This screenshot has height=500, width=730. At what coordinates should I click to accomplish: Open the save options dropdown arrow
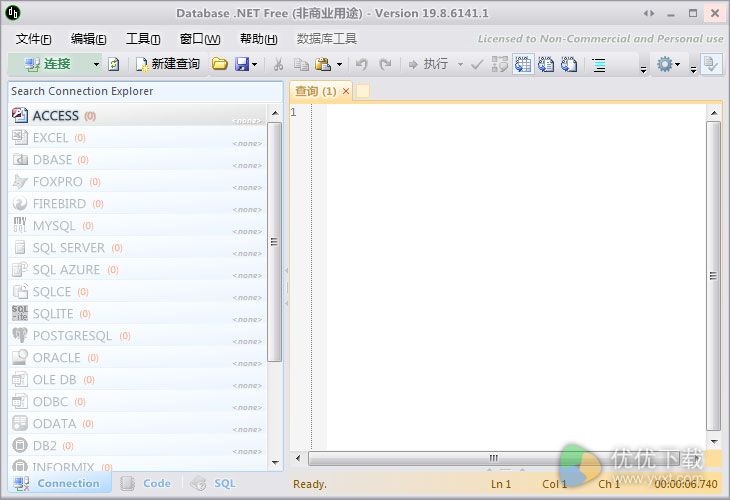tap(255, 64)
